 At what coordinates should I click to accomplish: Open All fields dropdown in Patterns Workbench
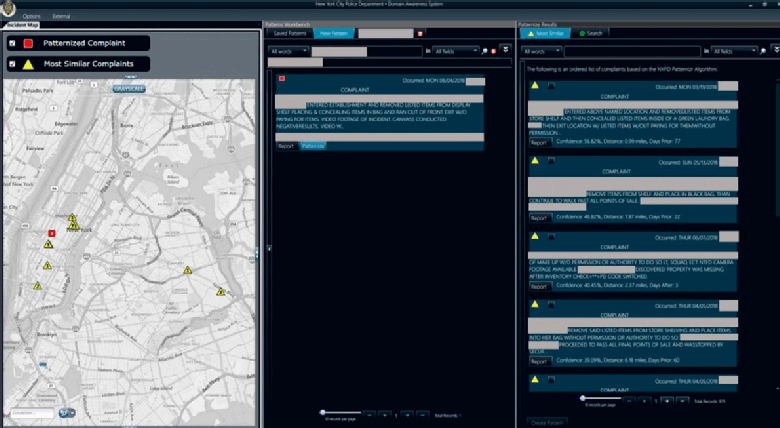pos(456,51)
